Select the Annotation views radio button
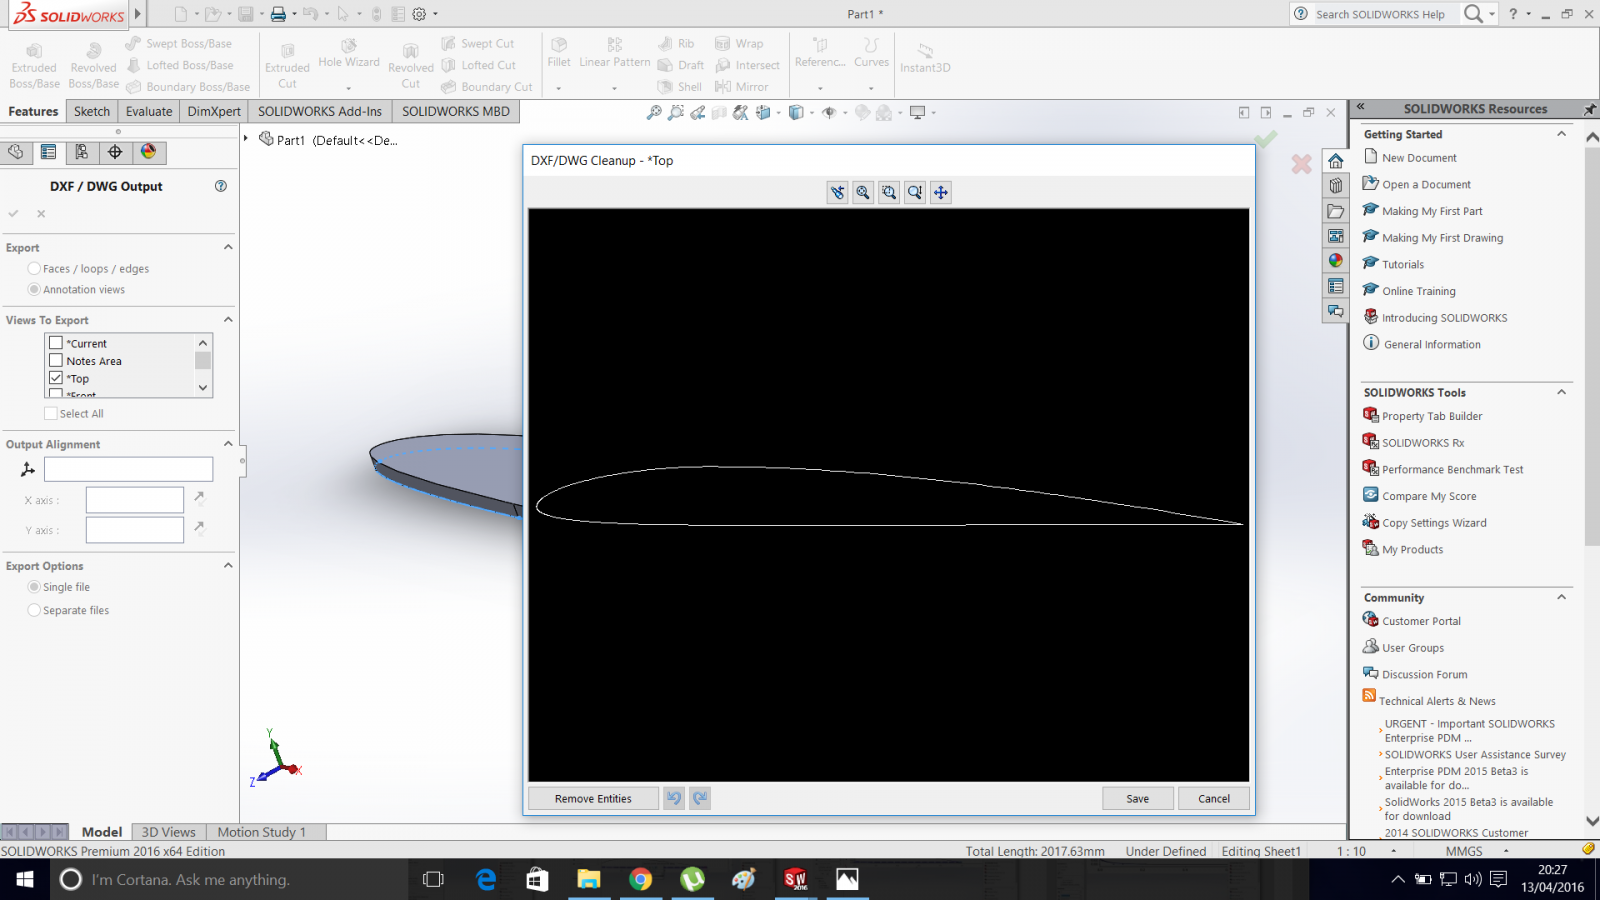 point(35,290)
